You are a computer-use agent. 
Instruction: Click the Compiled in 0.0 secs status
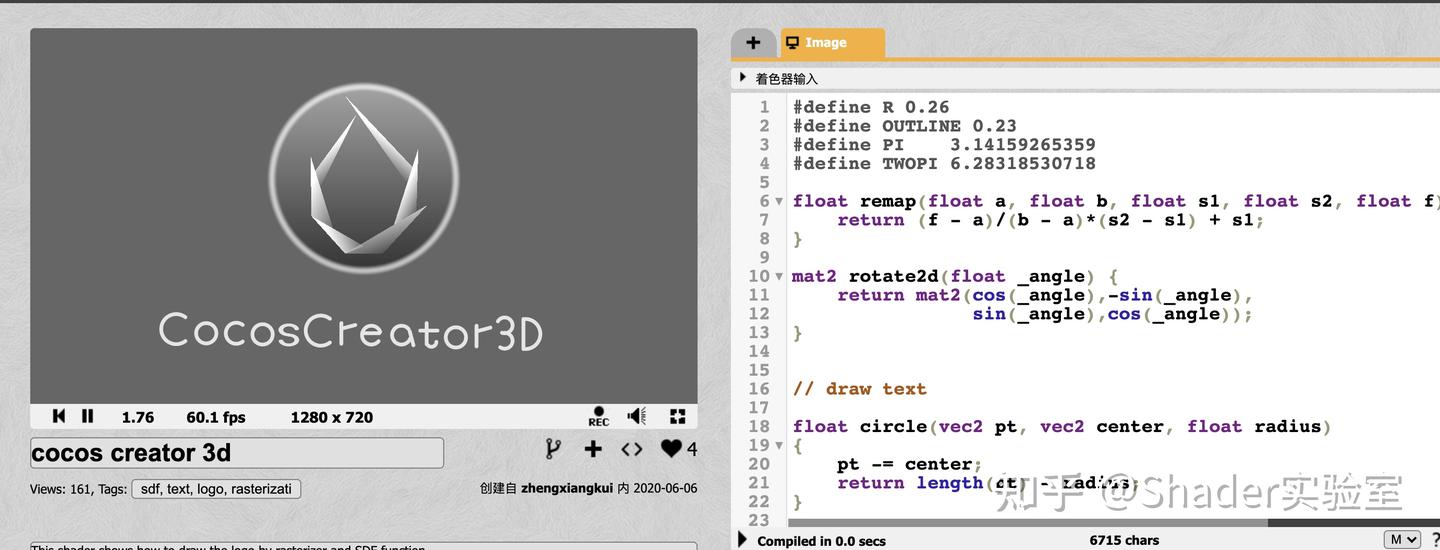tap(821, 541)
